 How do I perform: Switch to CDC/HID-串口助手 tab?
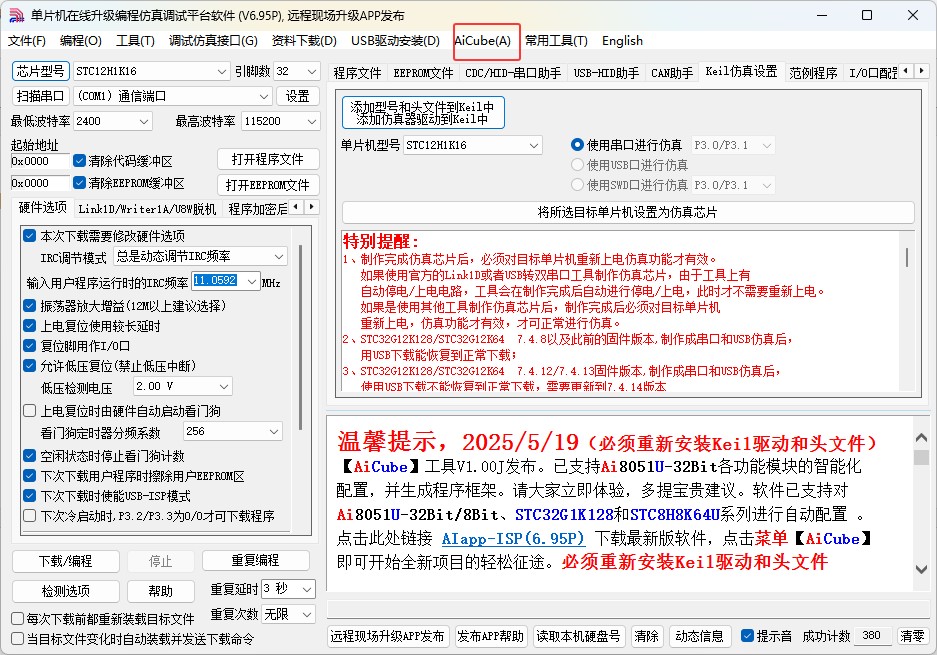pos(513,73)
